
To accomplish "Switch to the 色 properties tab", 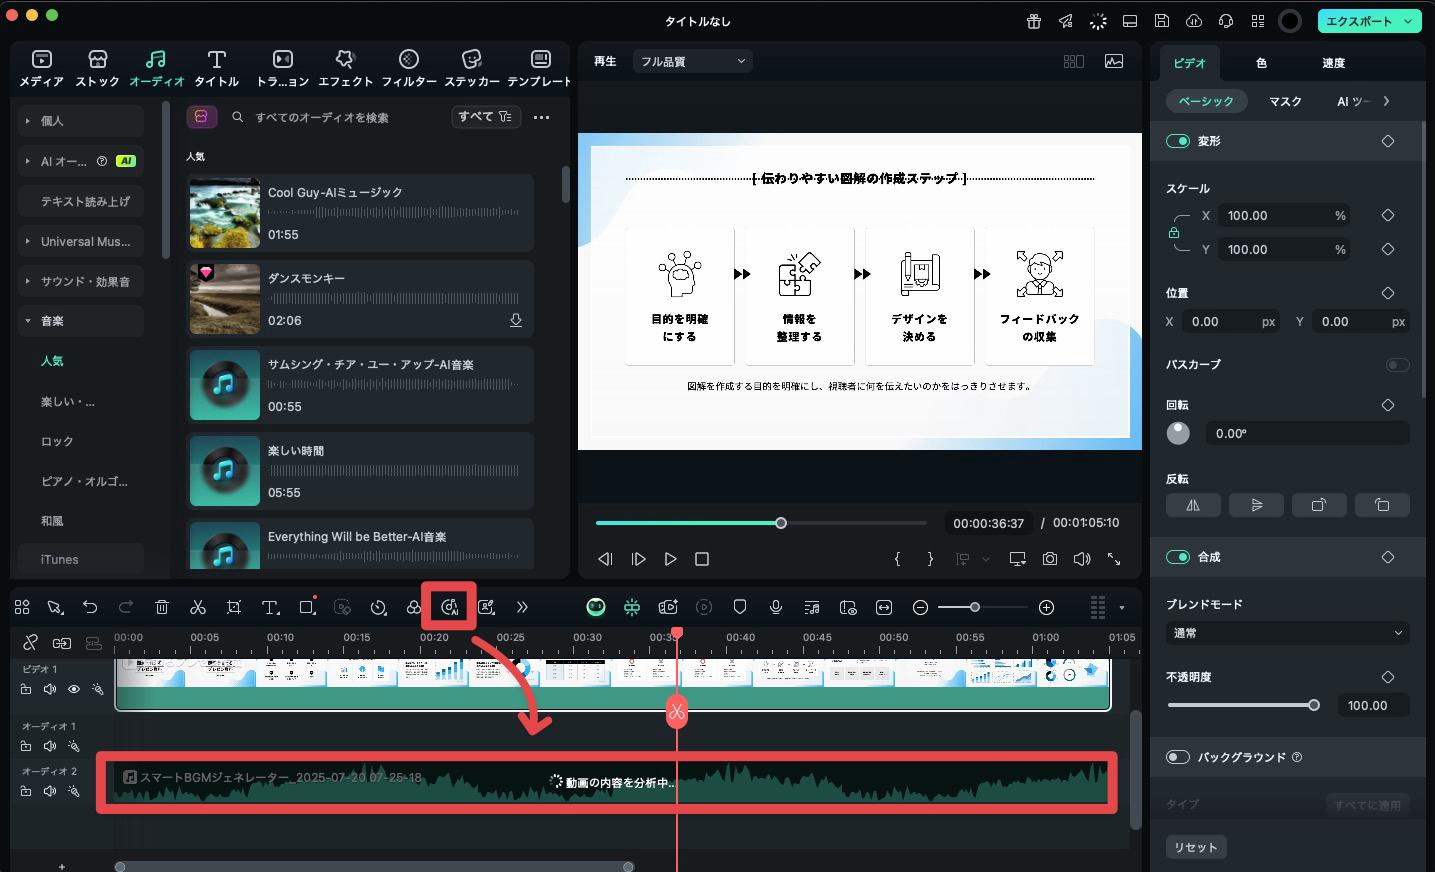I will (1261, 63).
